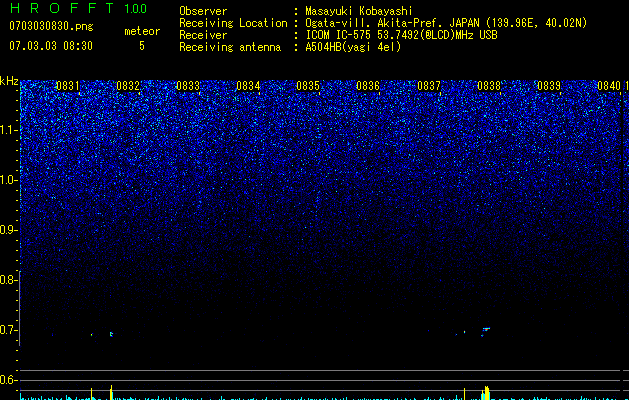The image size is (629, 400).
Task: Click the 0840 time marker
Action: point(609,86)
